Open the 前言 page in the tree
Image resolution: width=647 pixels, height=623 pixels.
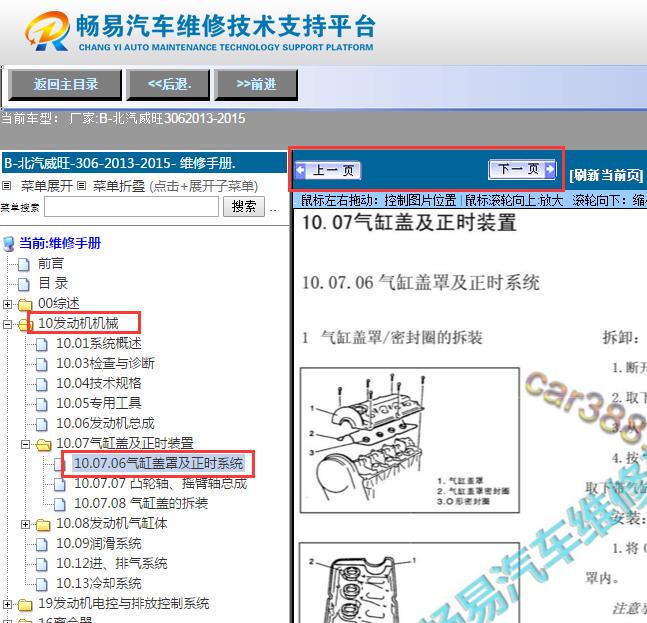(x=51, y=263)
